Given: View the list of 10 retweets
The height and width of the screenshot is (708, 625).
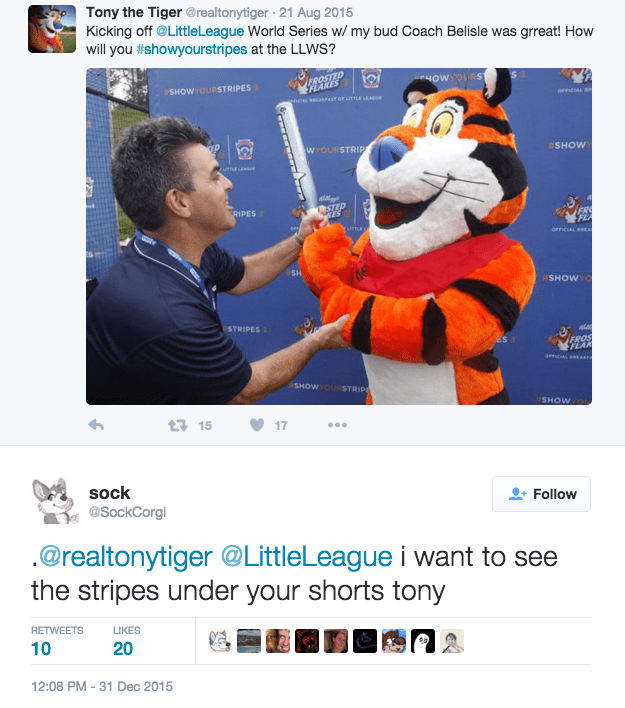Looking at the screenshot, I should (57, 641).
